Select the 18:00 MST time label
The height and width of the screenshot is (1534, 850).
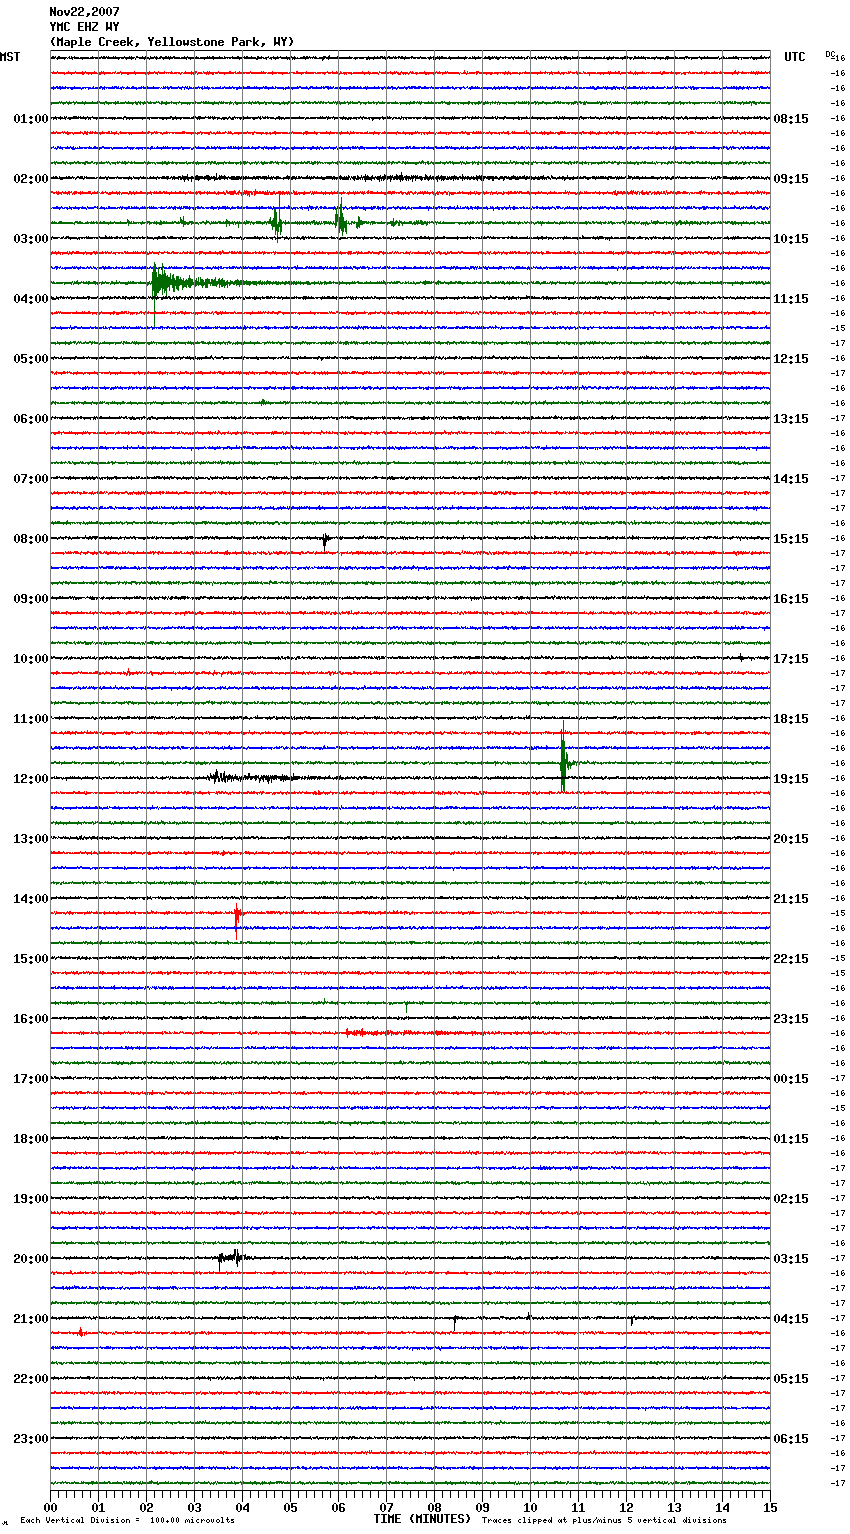pyautogui.click(x=31, y=1139)
